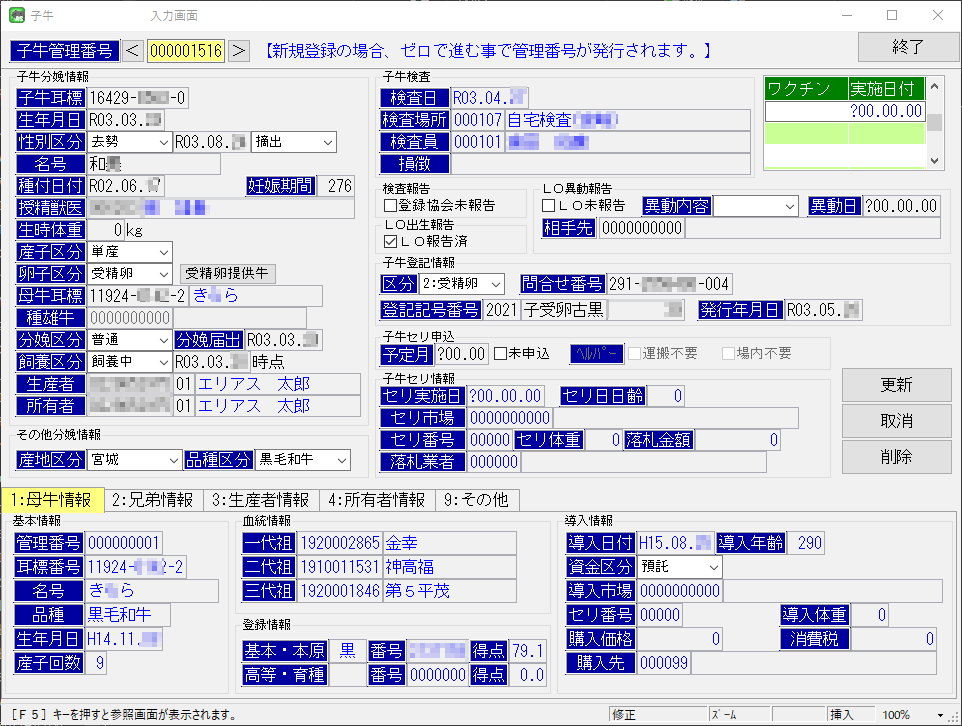Switch to 3:生産者情報 tab

coord(261,500)
